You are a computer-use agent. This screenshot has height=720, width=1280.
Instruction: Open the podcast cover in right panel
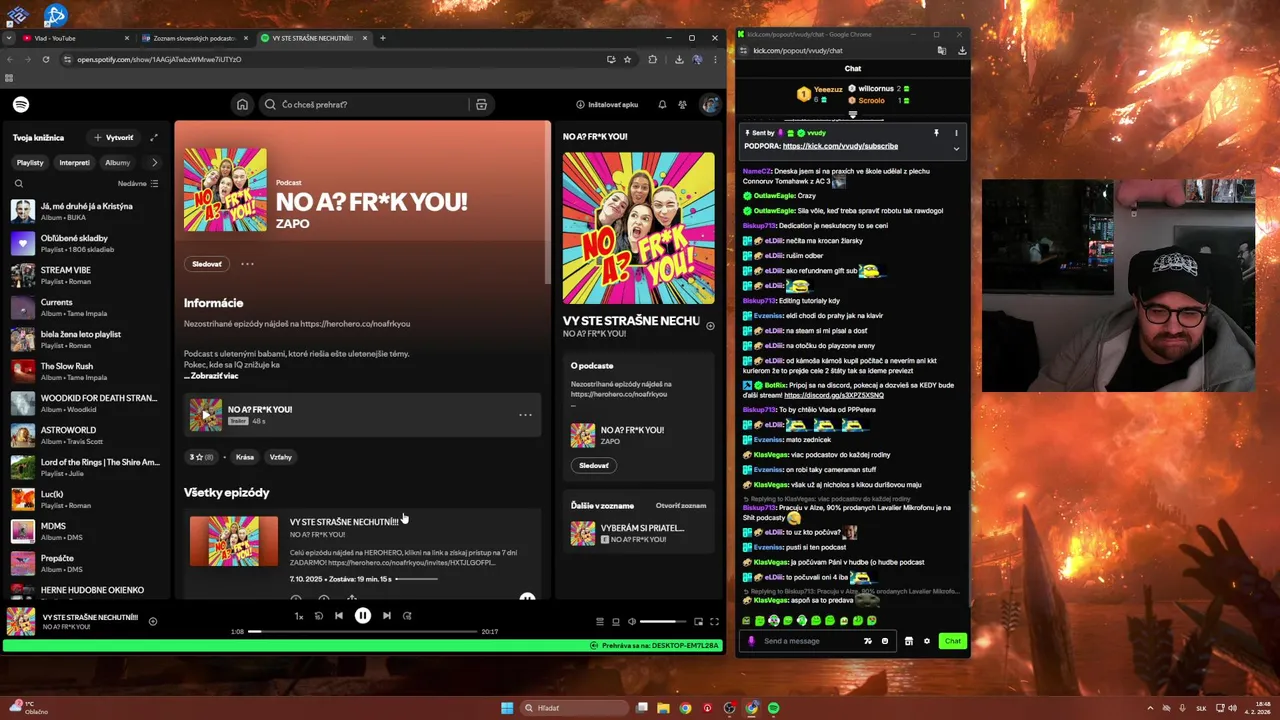point(638,228)
